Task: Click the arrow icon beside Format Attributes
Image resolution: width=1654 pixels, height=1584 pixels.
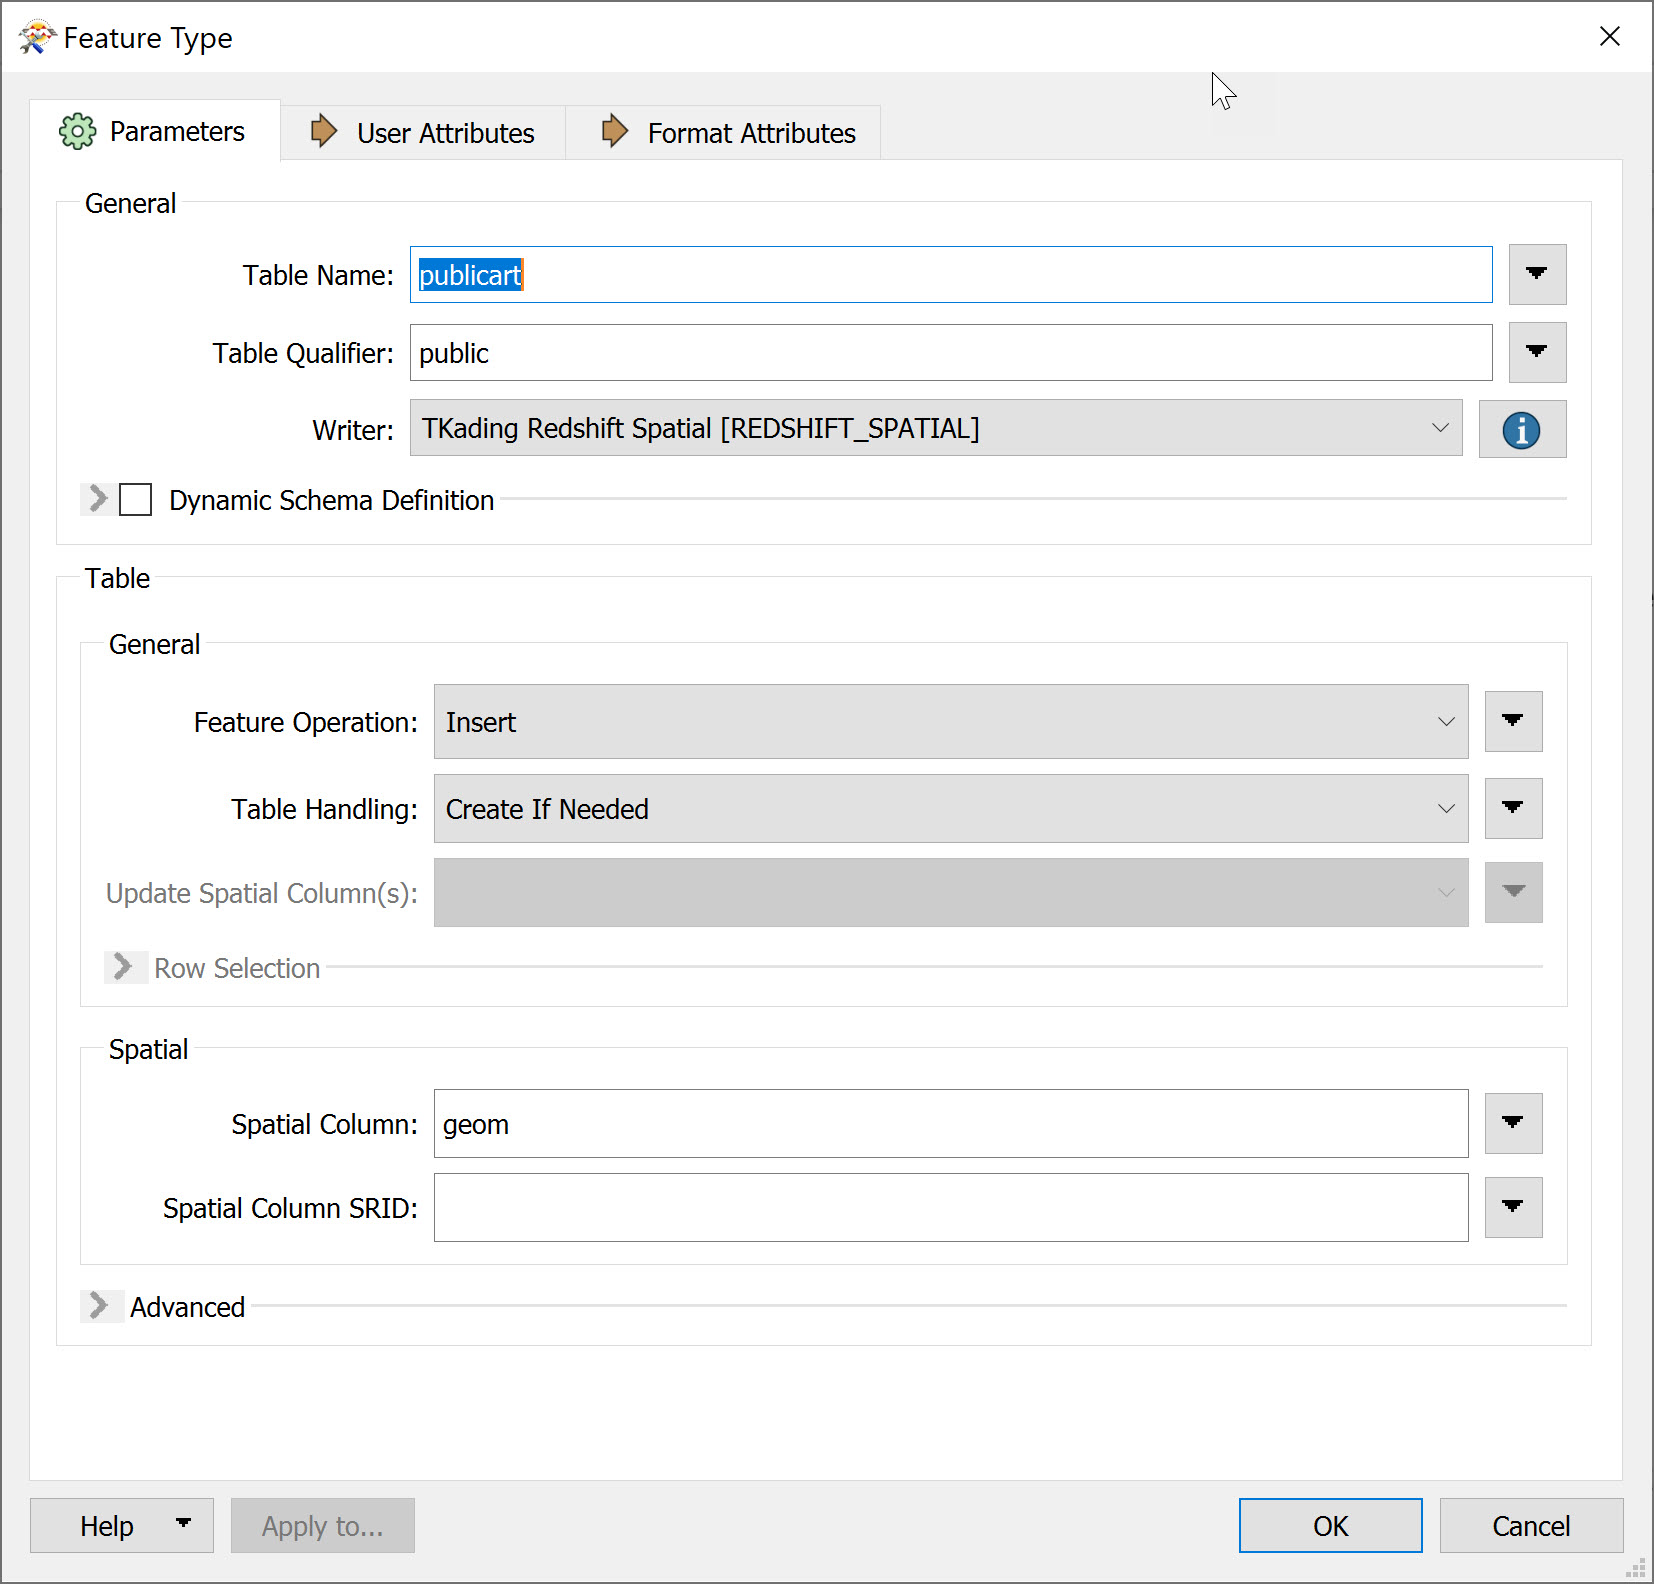Action: 614,131
